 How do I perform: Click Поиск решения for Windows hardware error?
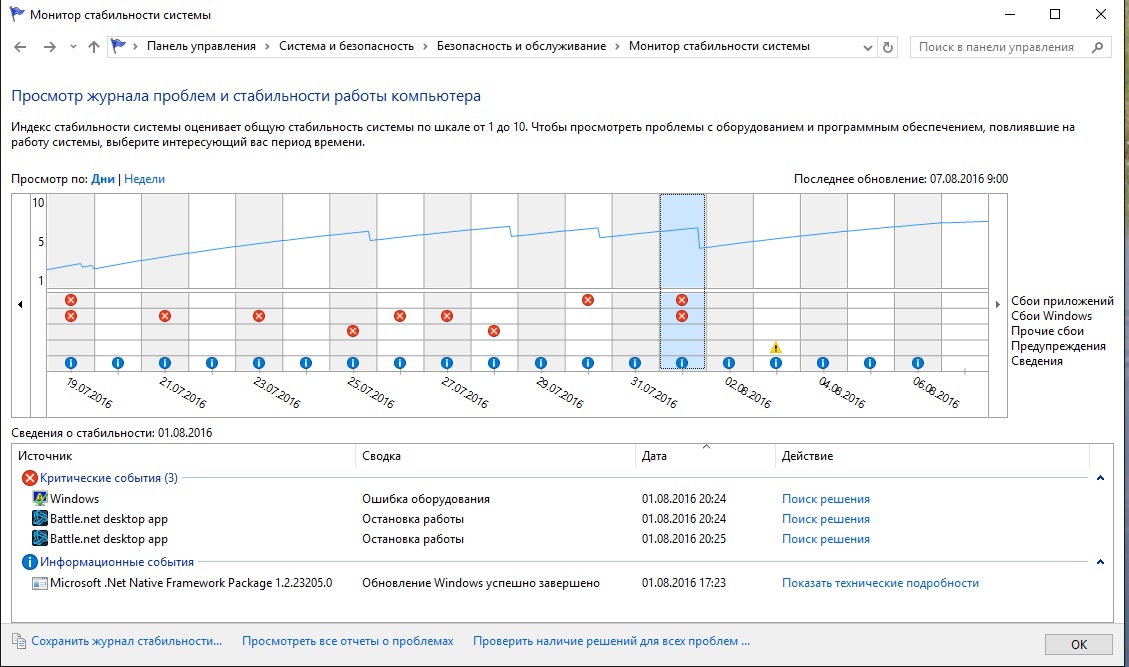(826, 498)
